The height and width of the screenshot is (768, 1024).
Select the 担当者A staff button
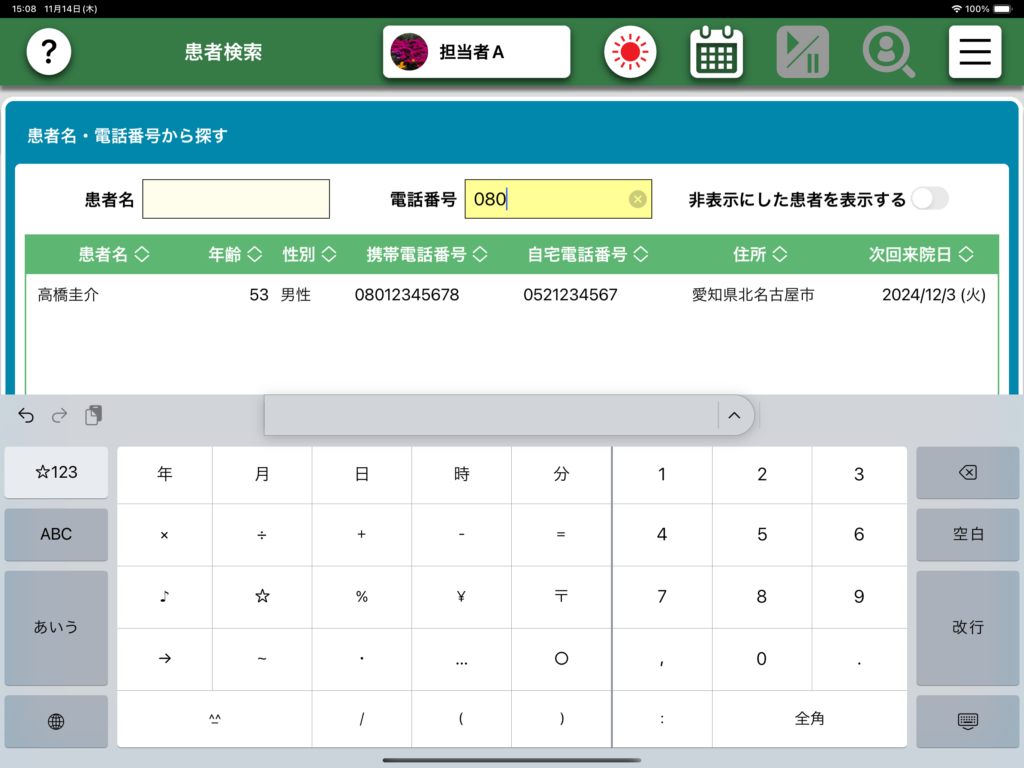coord(476,52)
